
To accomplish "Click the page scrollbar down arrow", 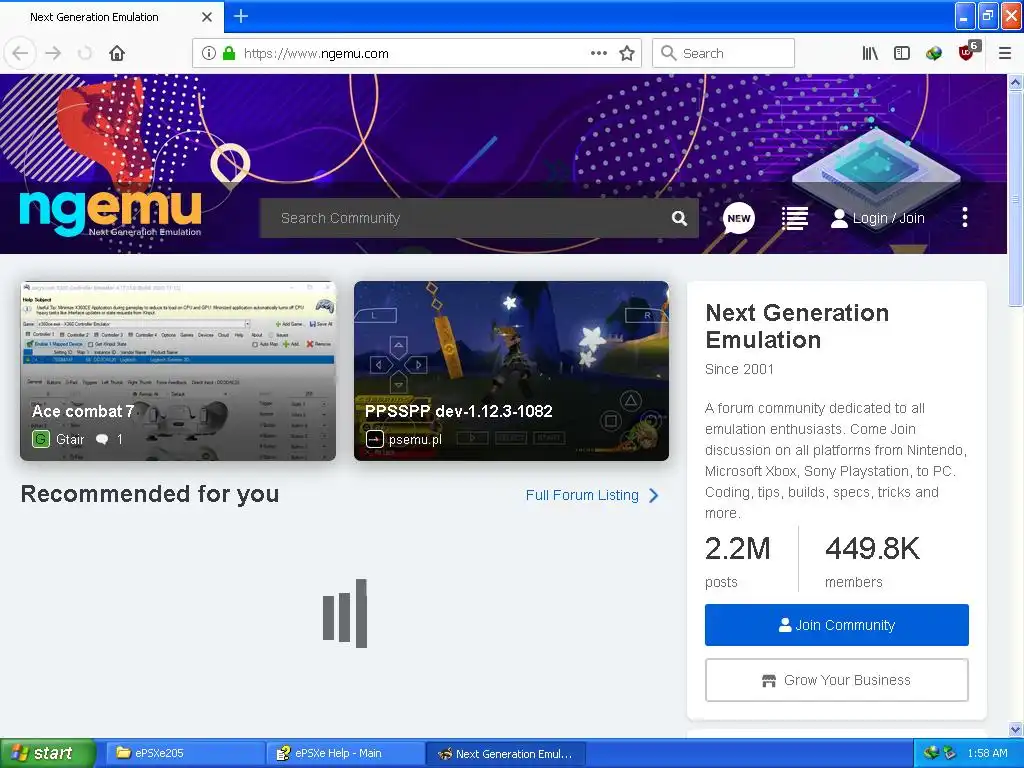I will click(x=1015, y=729).
